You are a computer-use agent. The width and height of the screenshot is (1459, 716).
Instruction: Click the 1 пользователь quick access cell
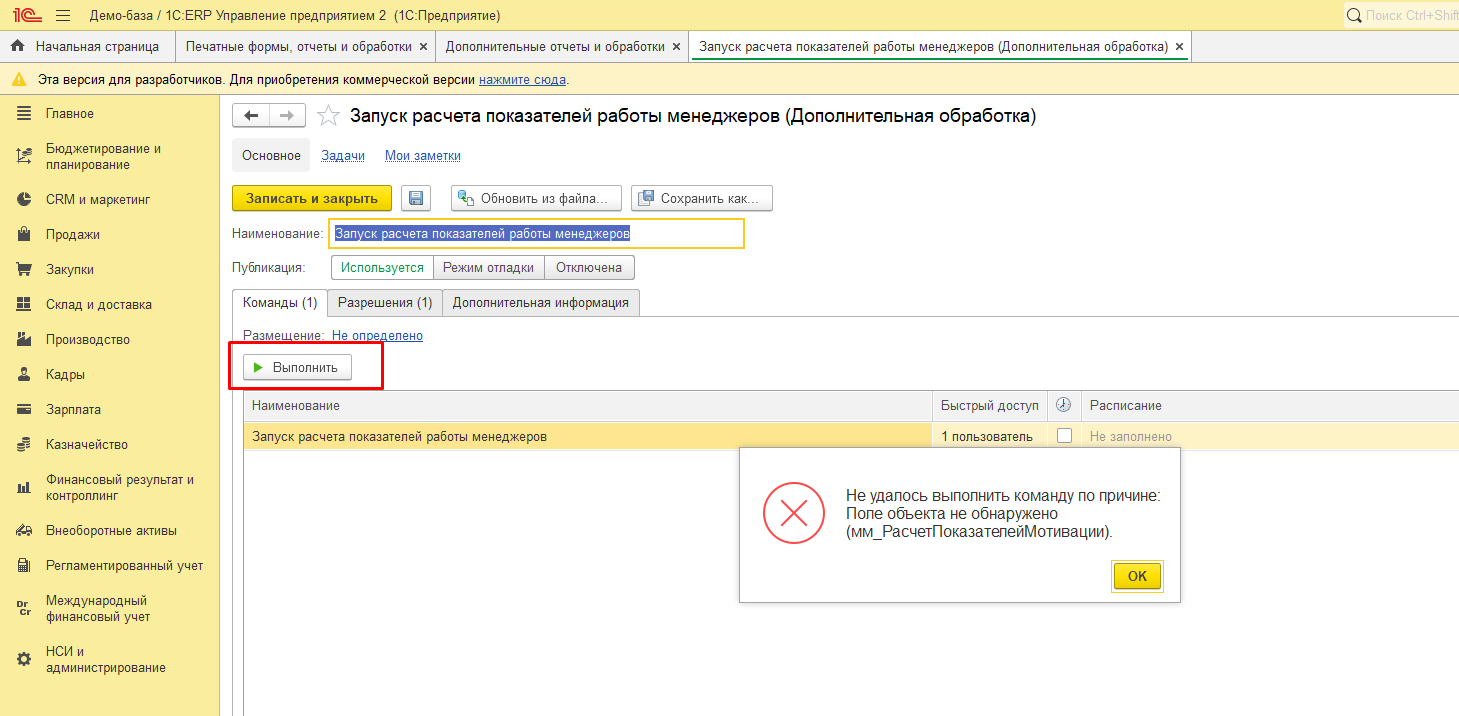990,436
